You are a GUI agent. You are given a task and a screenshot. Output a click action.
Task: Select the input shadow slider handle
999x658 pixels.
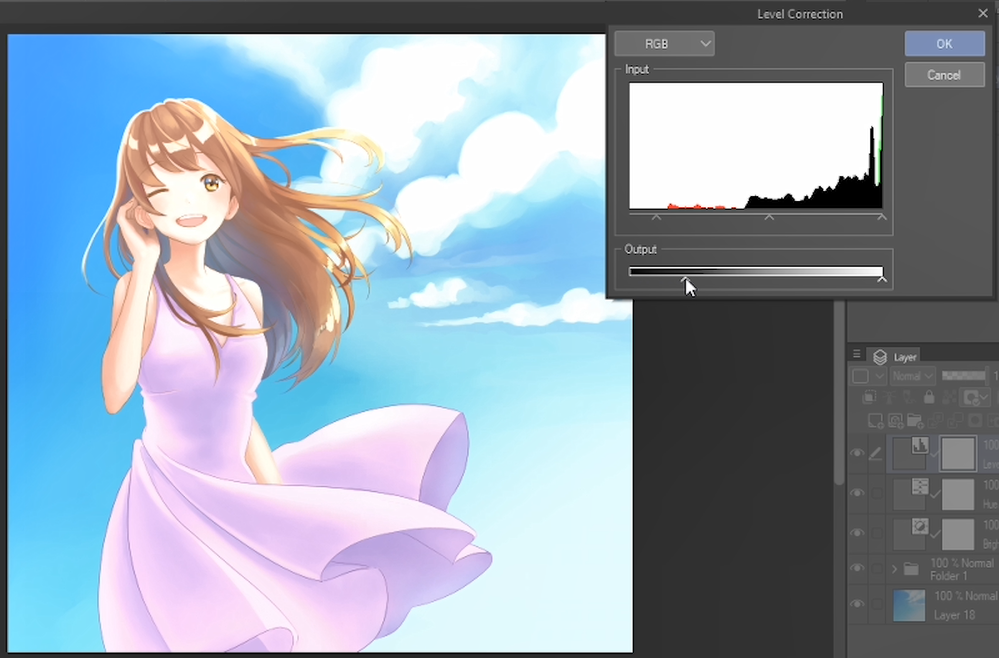pyautogui.click(x=656, y=217)
